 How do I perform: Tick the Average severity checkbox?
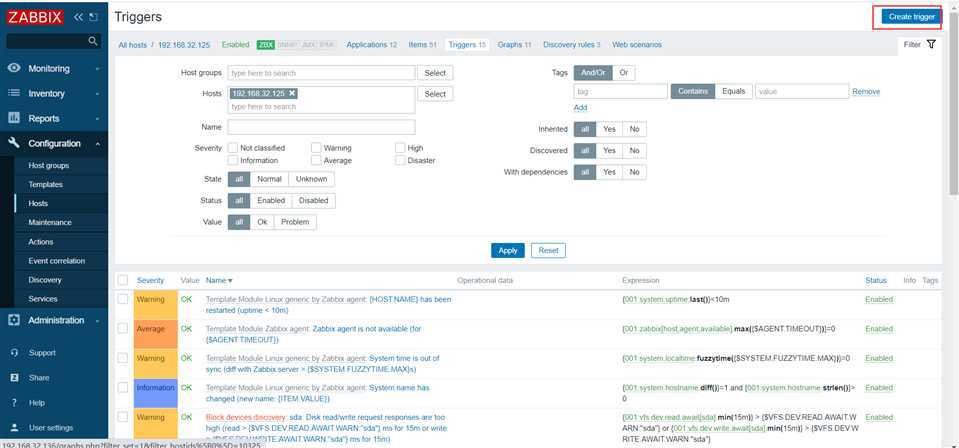tap(316, 160)
